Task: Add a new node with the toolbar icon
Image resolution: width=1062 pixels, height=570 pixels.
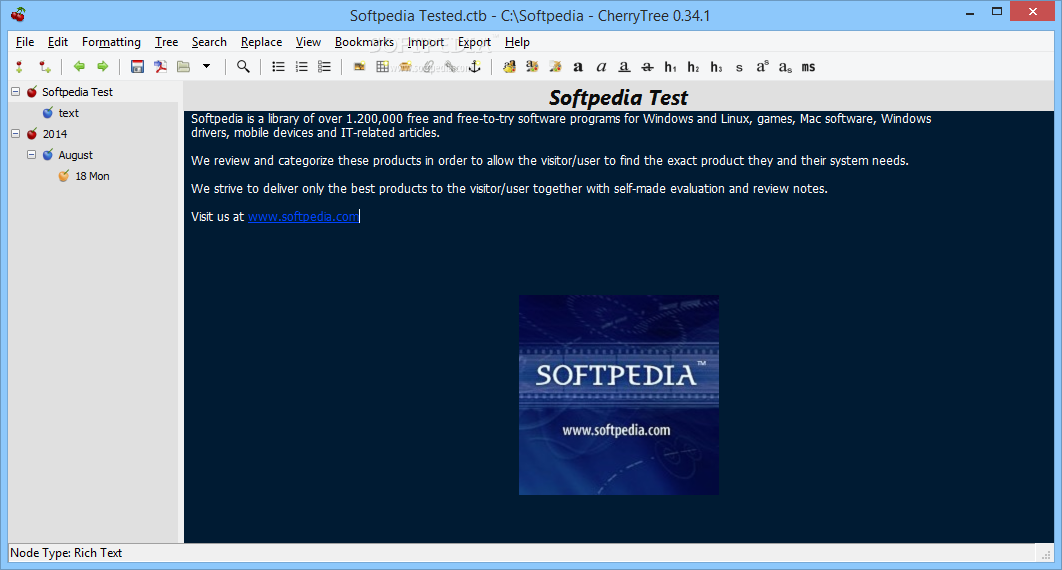Action: click(x=20, y=66)
